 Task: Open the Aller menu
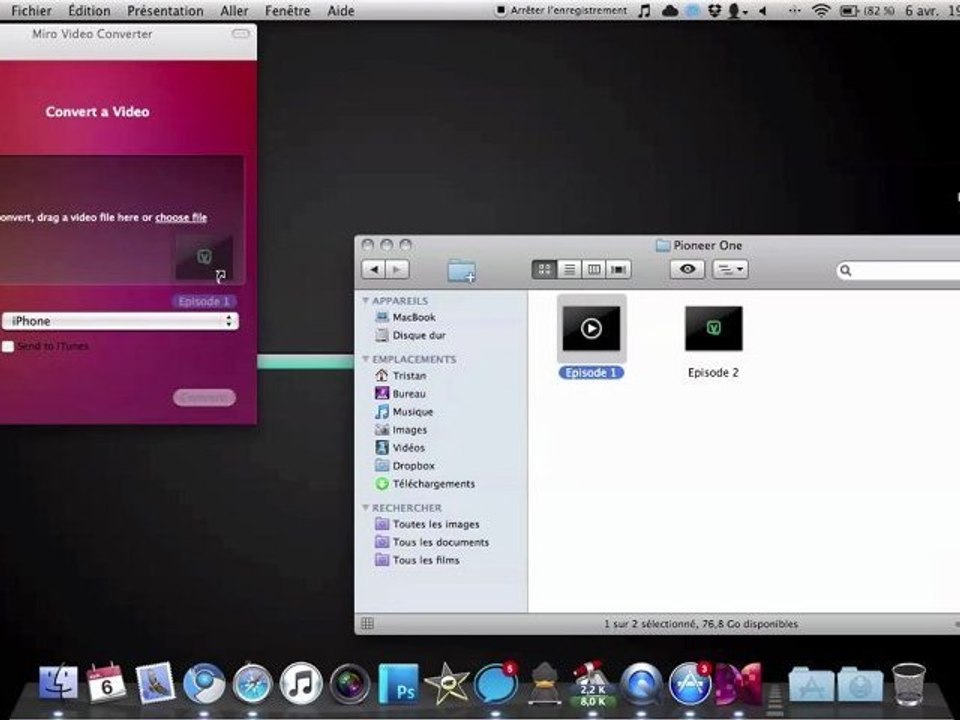(x=234, y=10)
